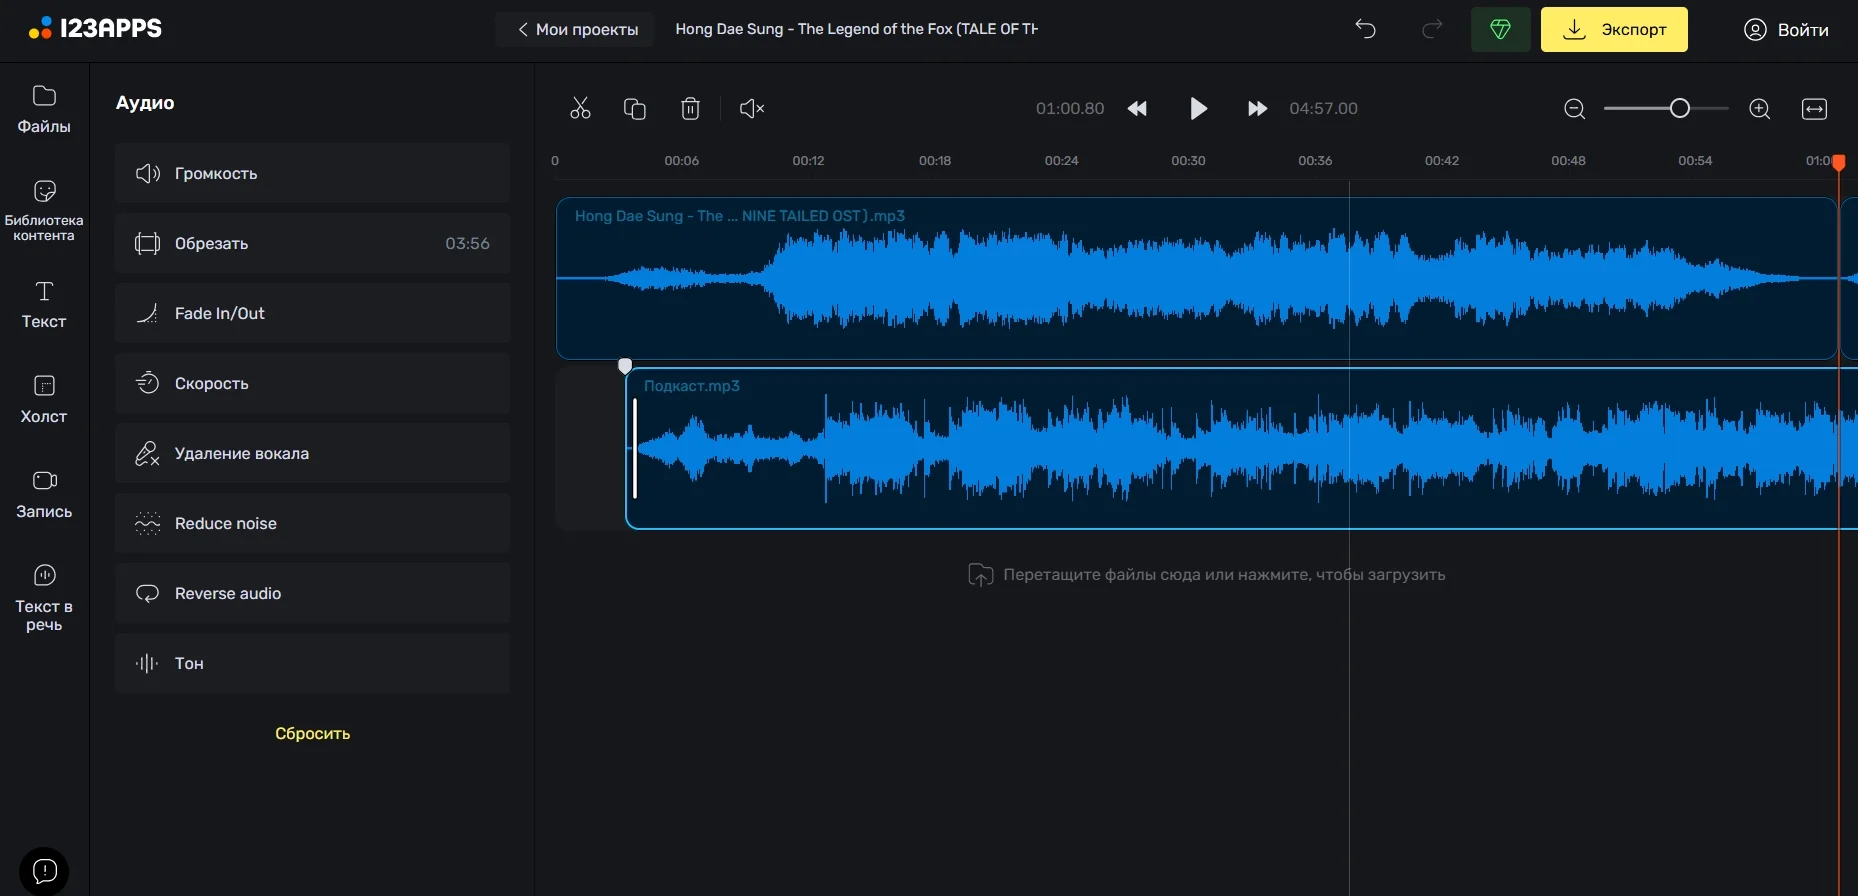Open the help feedback round icon

point(44,870)
